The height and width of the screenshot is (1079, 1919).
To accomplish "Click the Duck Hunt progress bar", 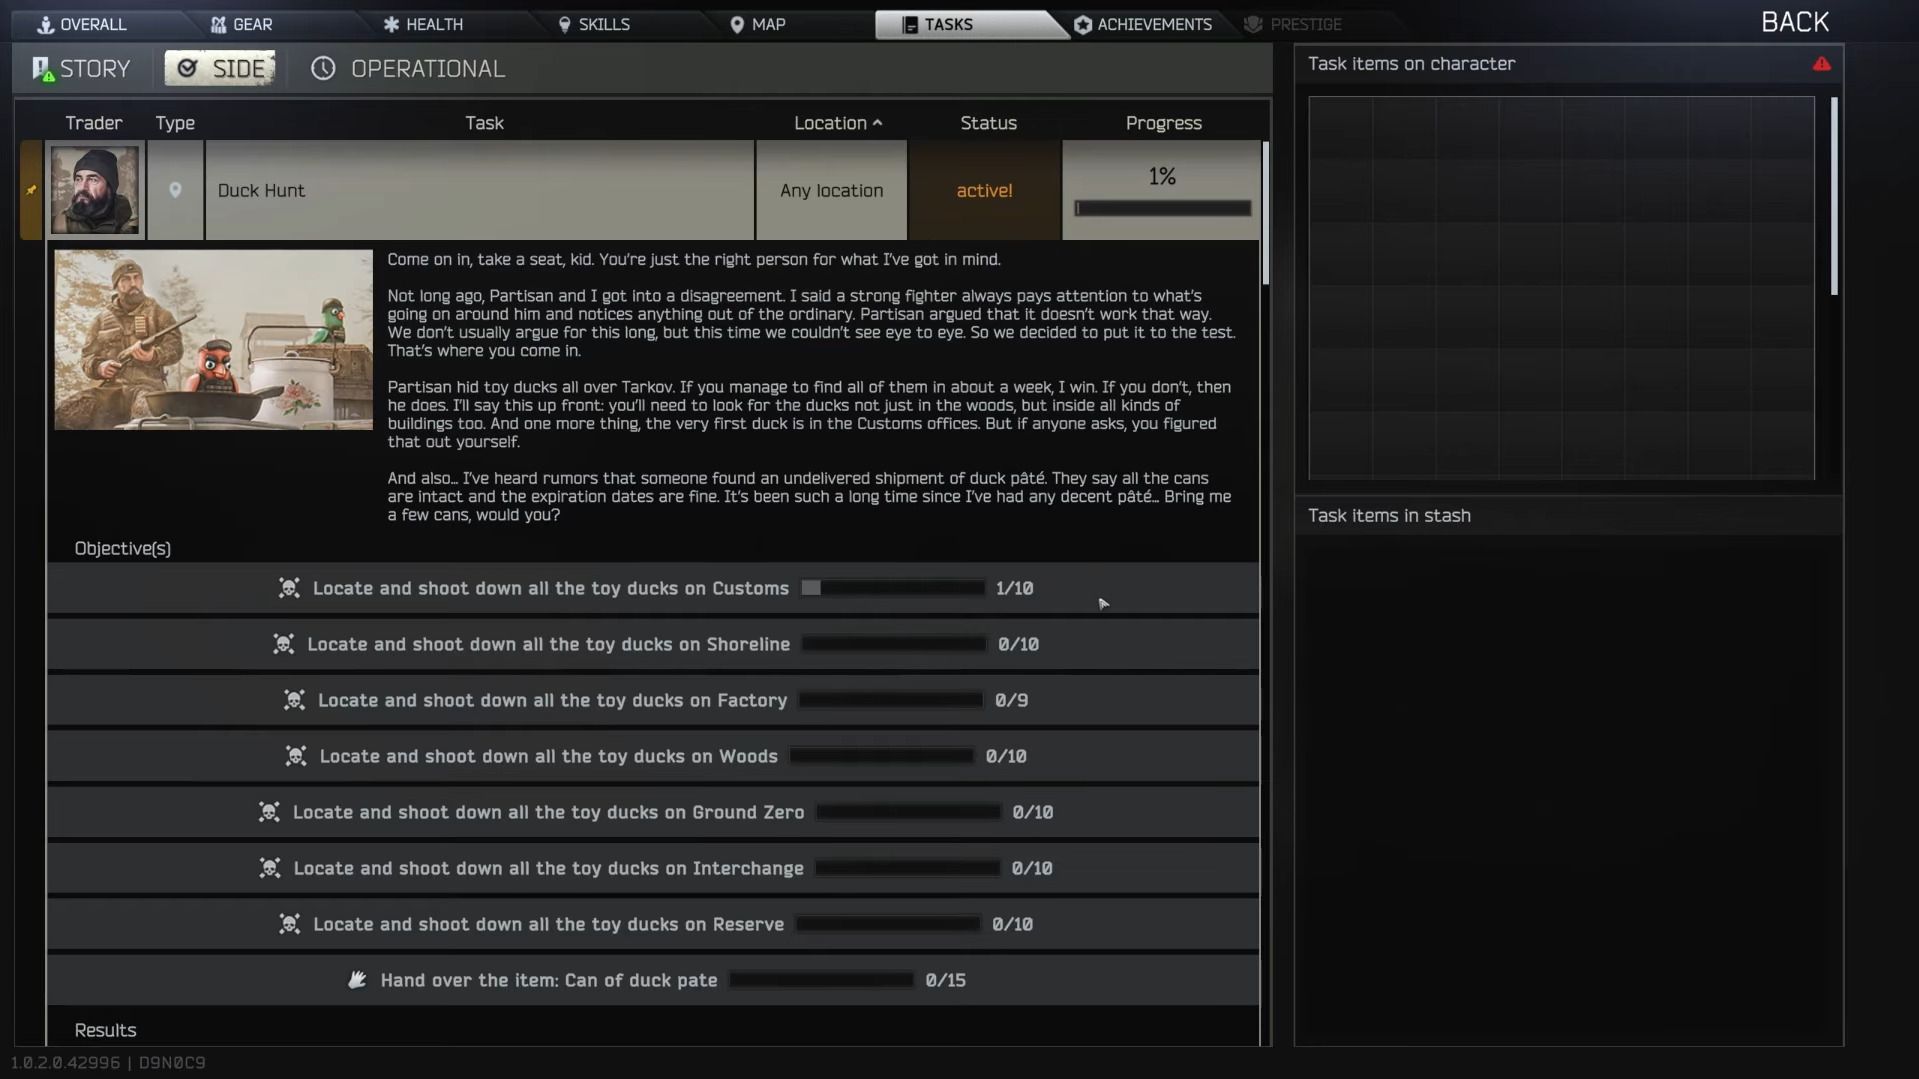I will click(1162, 208).
